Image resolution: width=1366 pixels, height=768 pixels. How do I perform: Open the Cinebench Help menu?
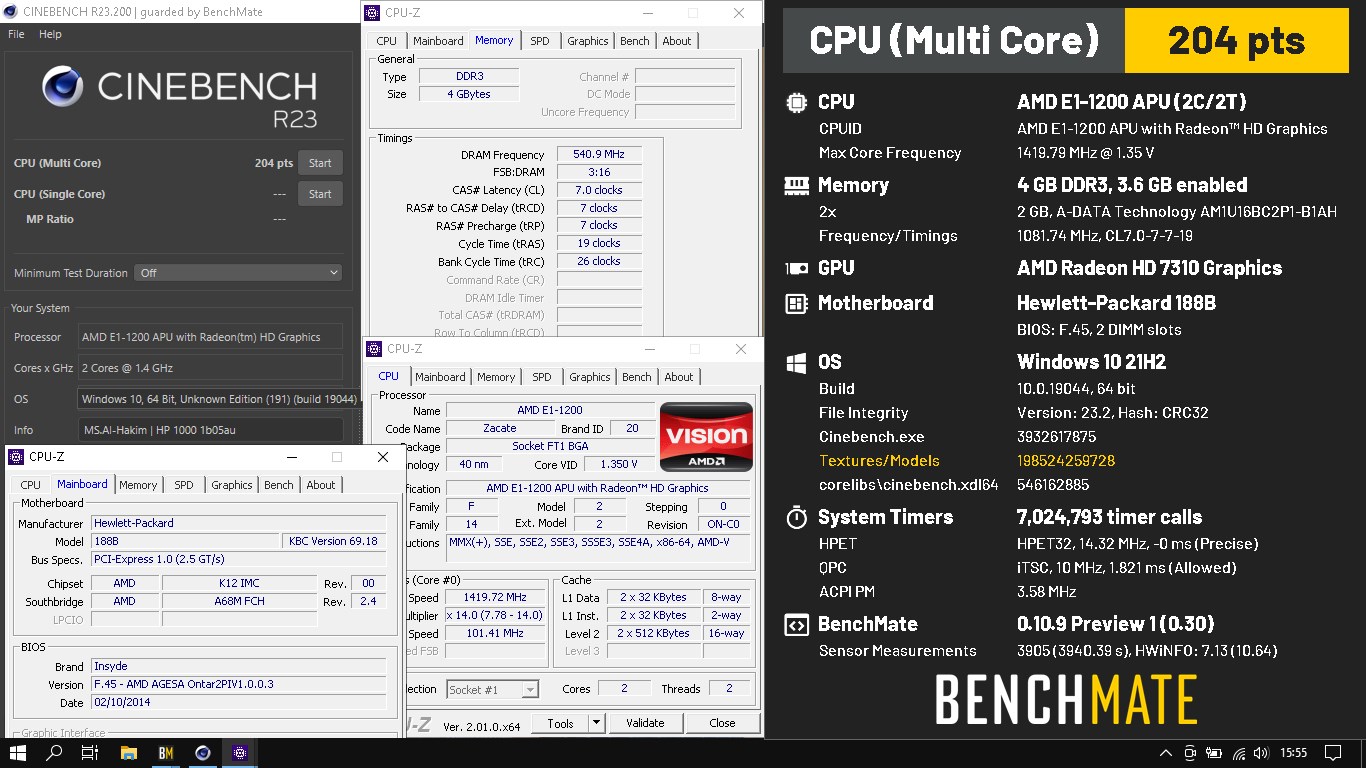[50, 34]
